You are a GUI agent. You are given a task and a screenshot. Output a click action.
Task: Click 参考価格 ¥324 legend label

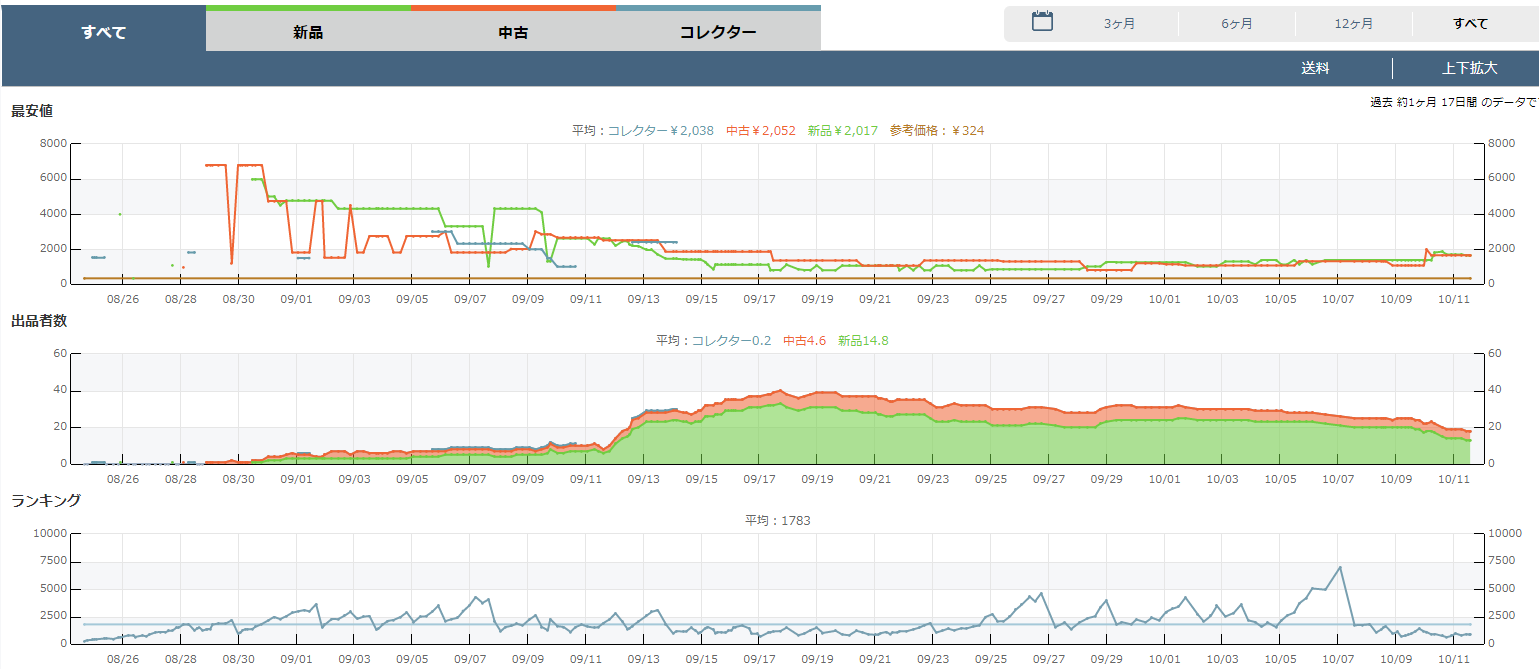coord(936,130)
